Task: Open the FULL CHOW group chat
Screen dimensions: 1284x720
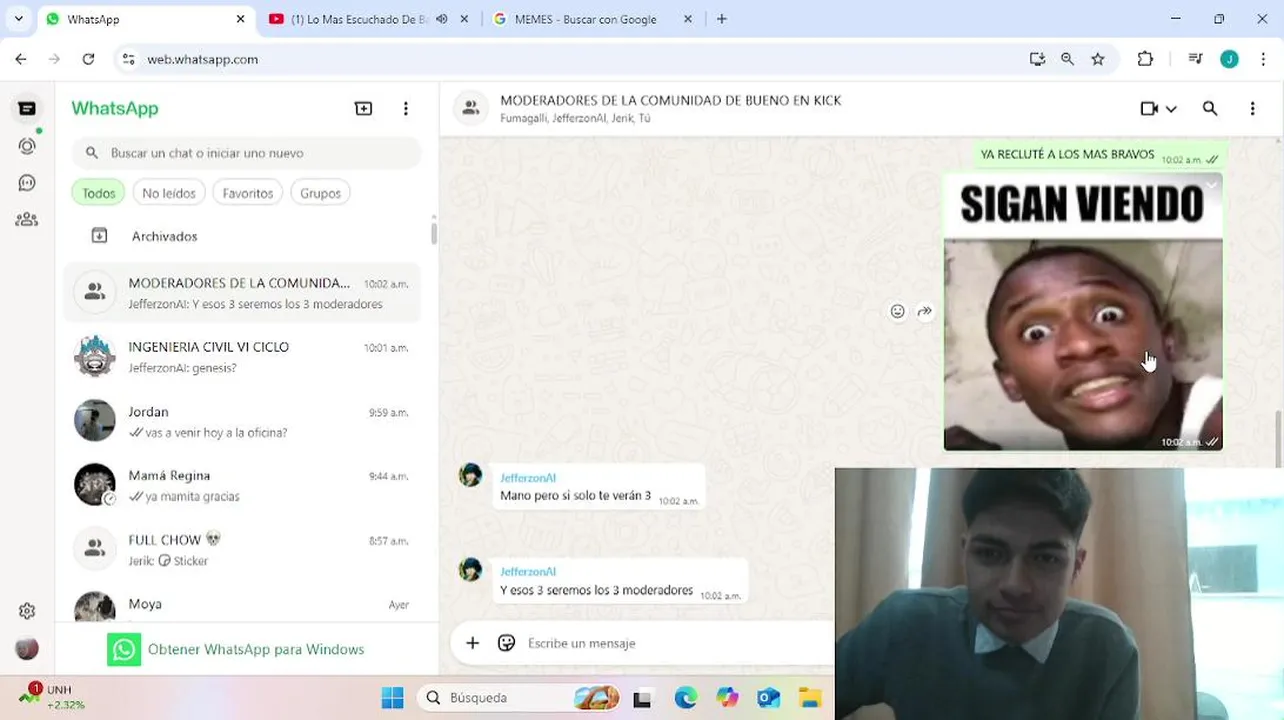Action: (x=242, y=549)
